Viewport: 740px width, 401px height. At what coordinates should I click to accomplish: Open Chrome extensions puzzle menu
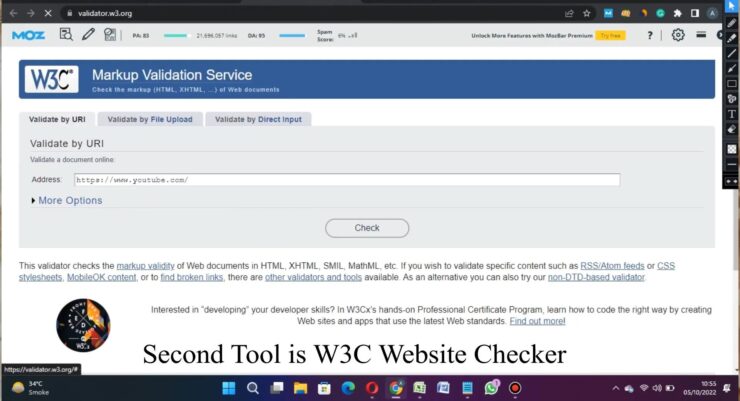click(678, 13)
